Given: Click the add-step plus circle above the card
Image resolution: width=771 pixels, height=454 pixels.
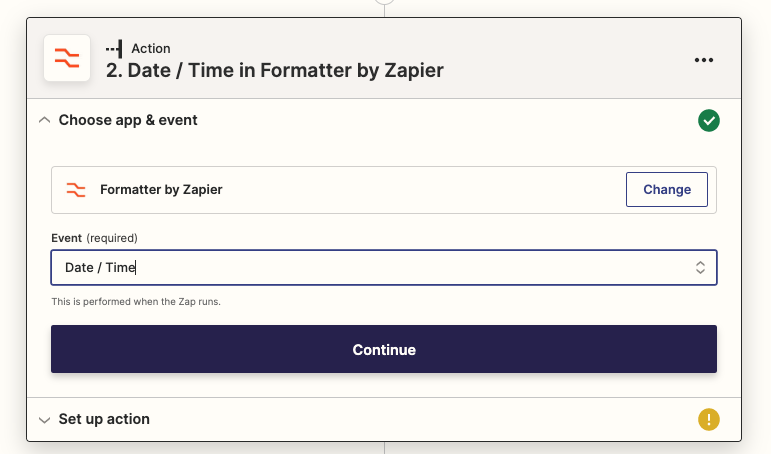Looking at the screenshot, I should (x=384, y=2).
